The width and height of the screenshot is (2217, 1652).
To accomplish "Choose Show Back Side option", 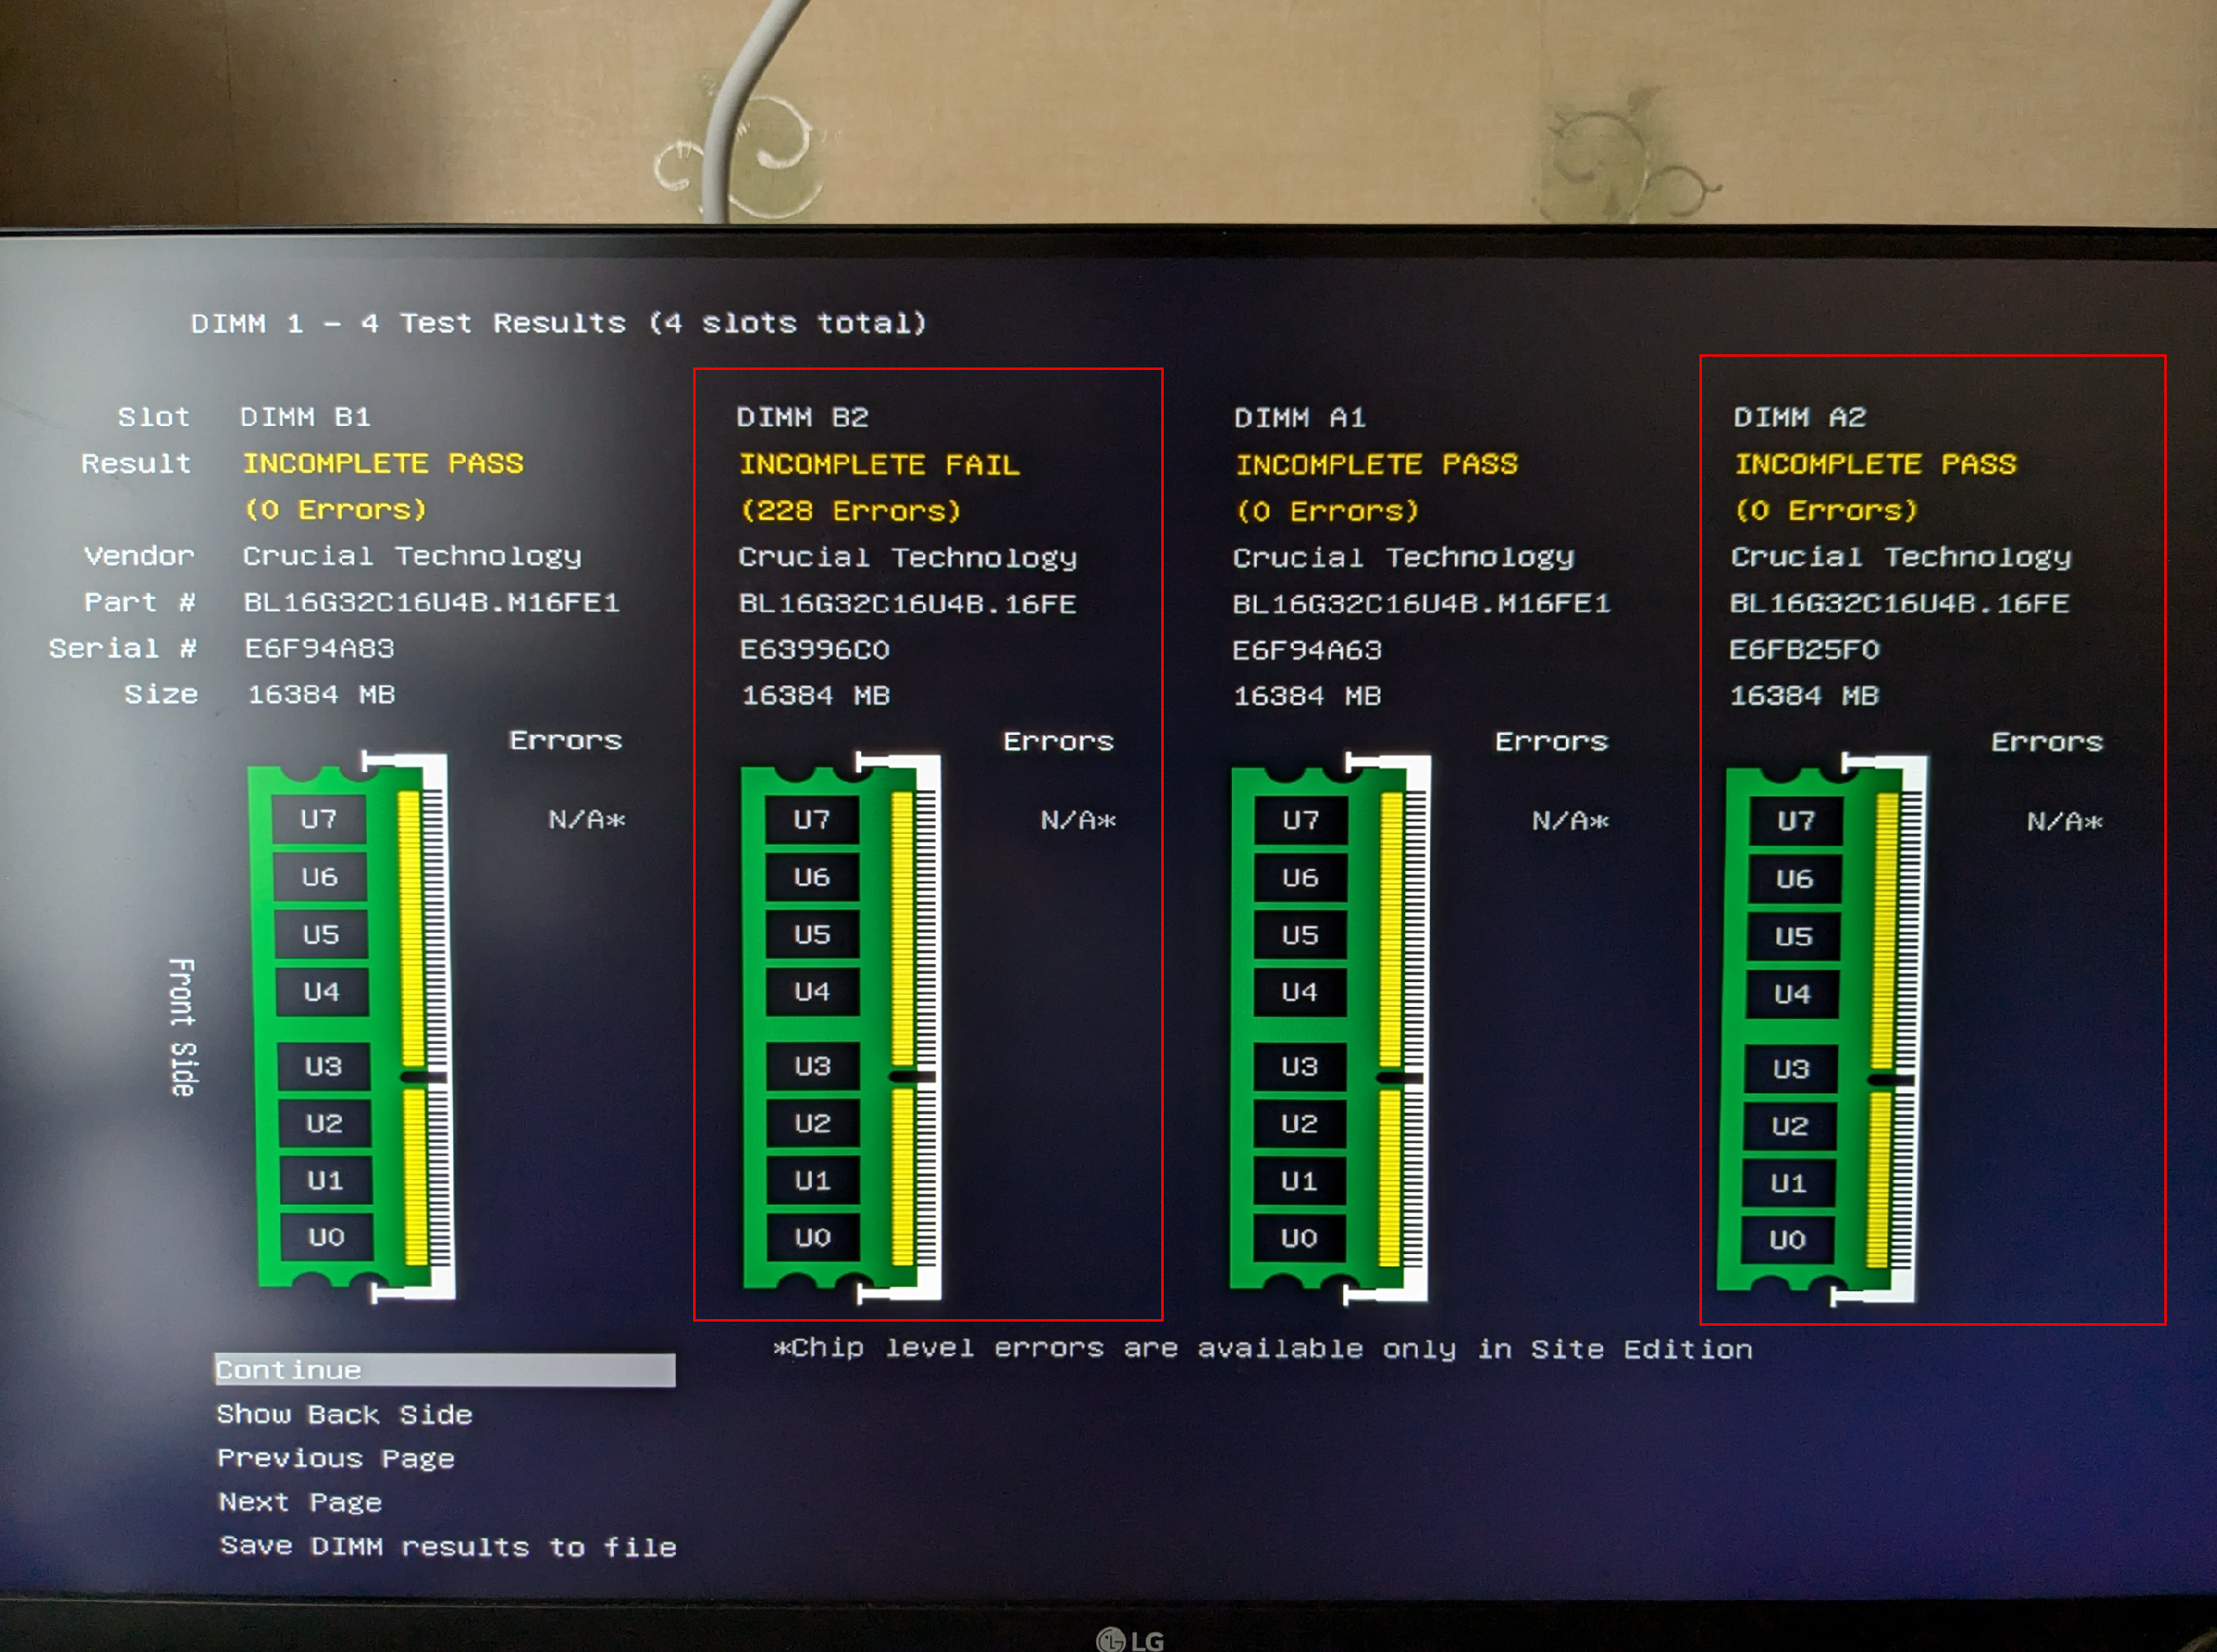I will pyautogui.click(x=344, y=1414).
